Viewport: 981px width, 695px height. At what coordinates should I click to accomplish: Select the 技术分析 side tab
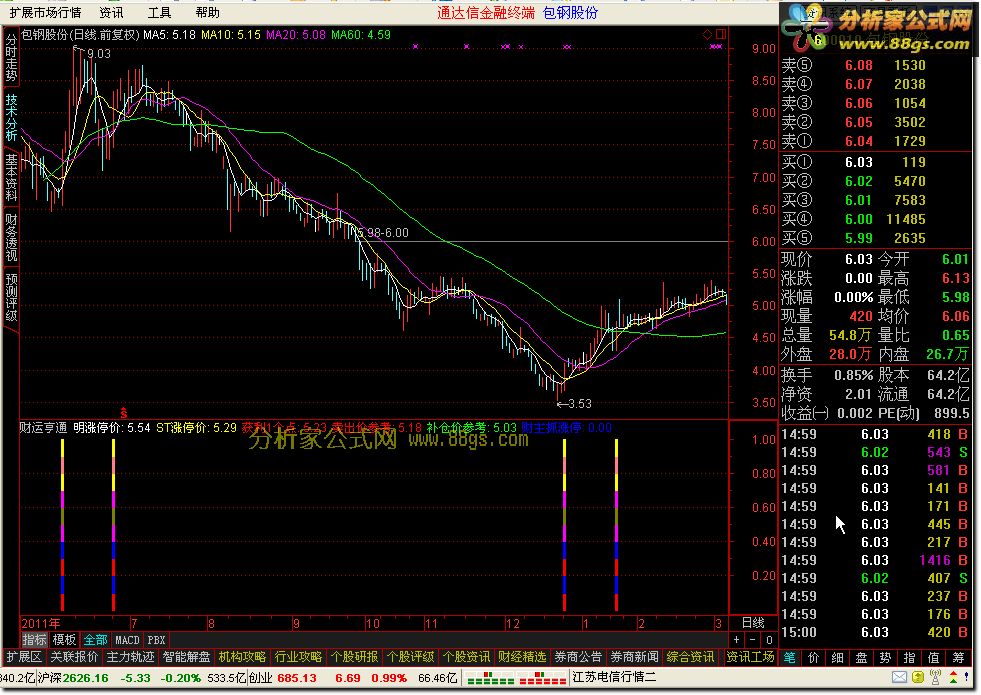tap(11, 117)
